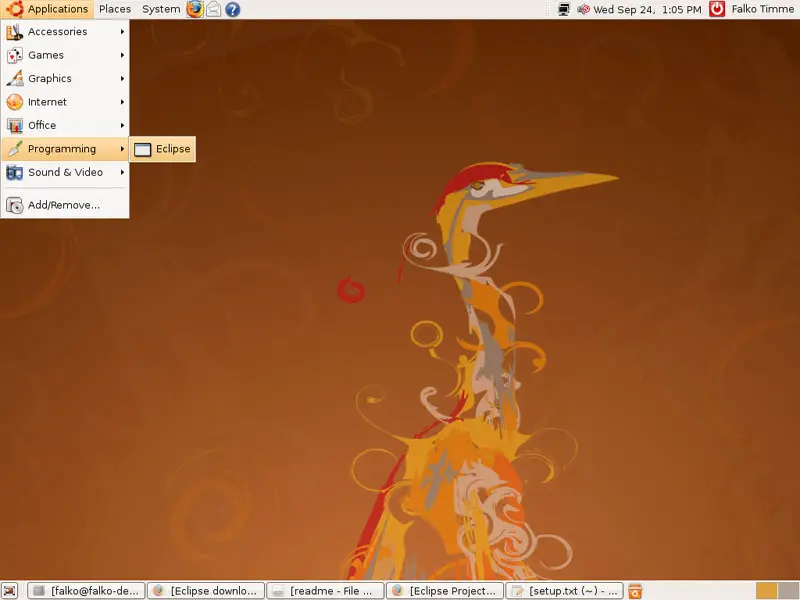This screenshot has height=600, width=800.
Task: Click the Graphics paintbrush icon
Action: coord(14,79)
